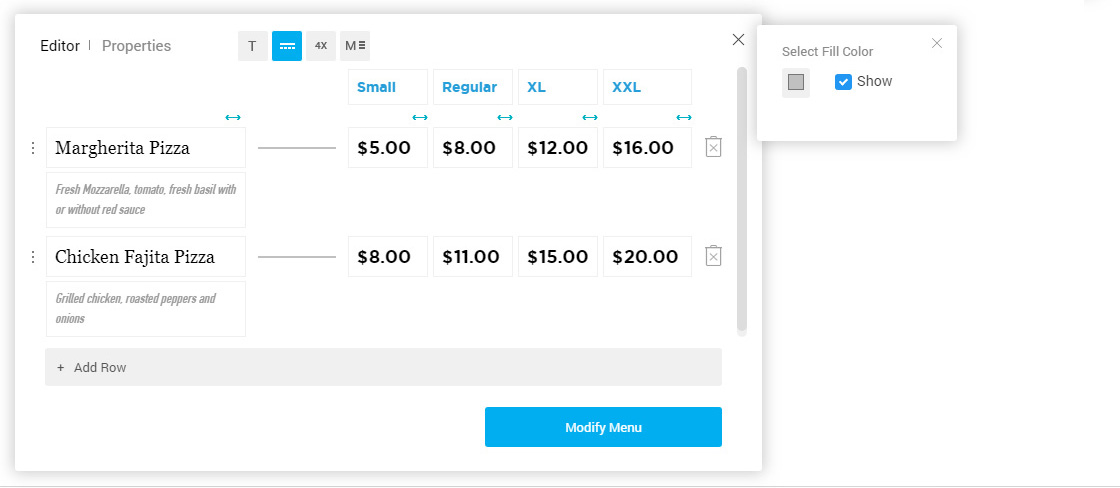Viewport: 1120px width, 488px height.
Task: Click the Modify Menu button
Action: click(x=604, y=427)
